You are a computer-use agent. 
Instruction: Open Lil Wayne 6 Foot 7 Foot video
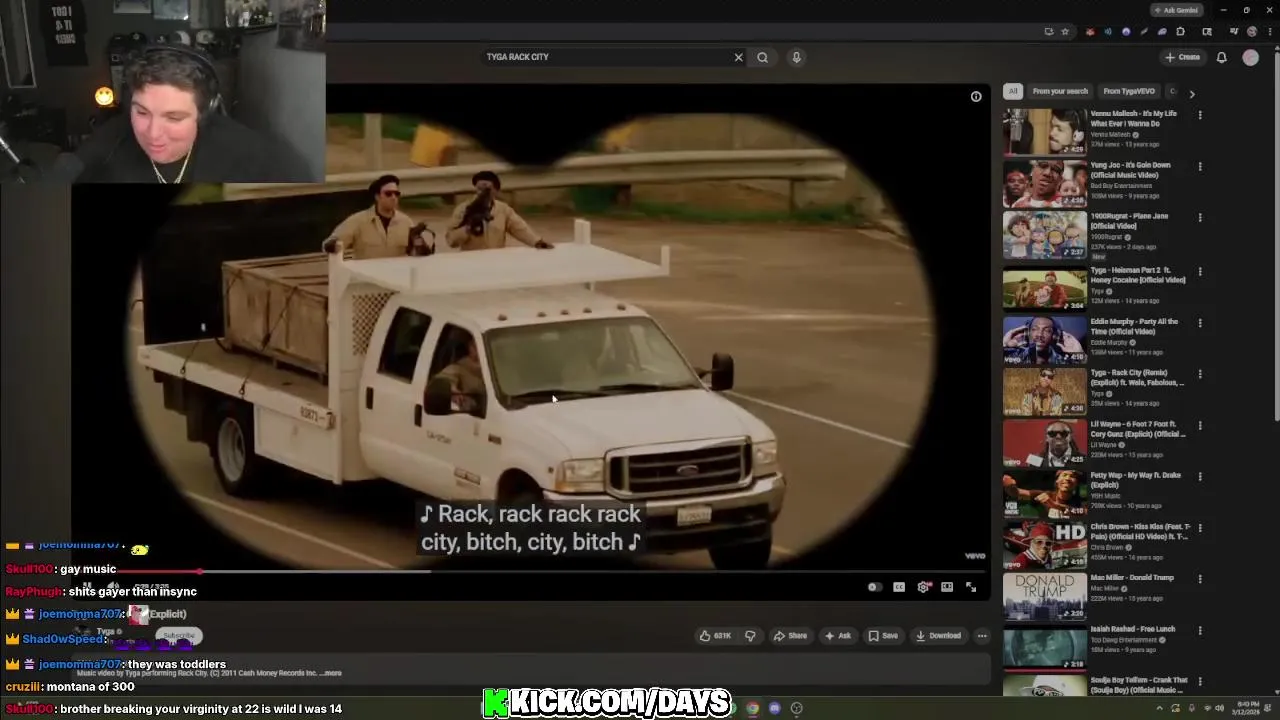(x=1045, y=442)
